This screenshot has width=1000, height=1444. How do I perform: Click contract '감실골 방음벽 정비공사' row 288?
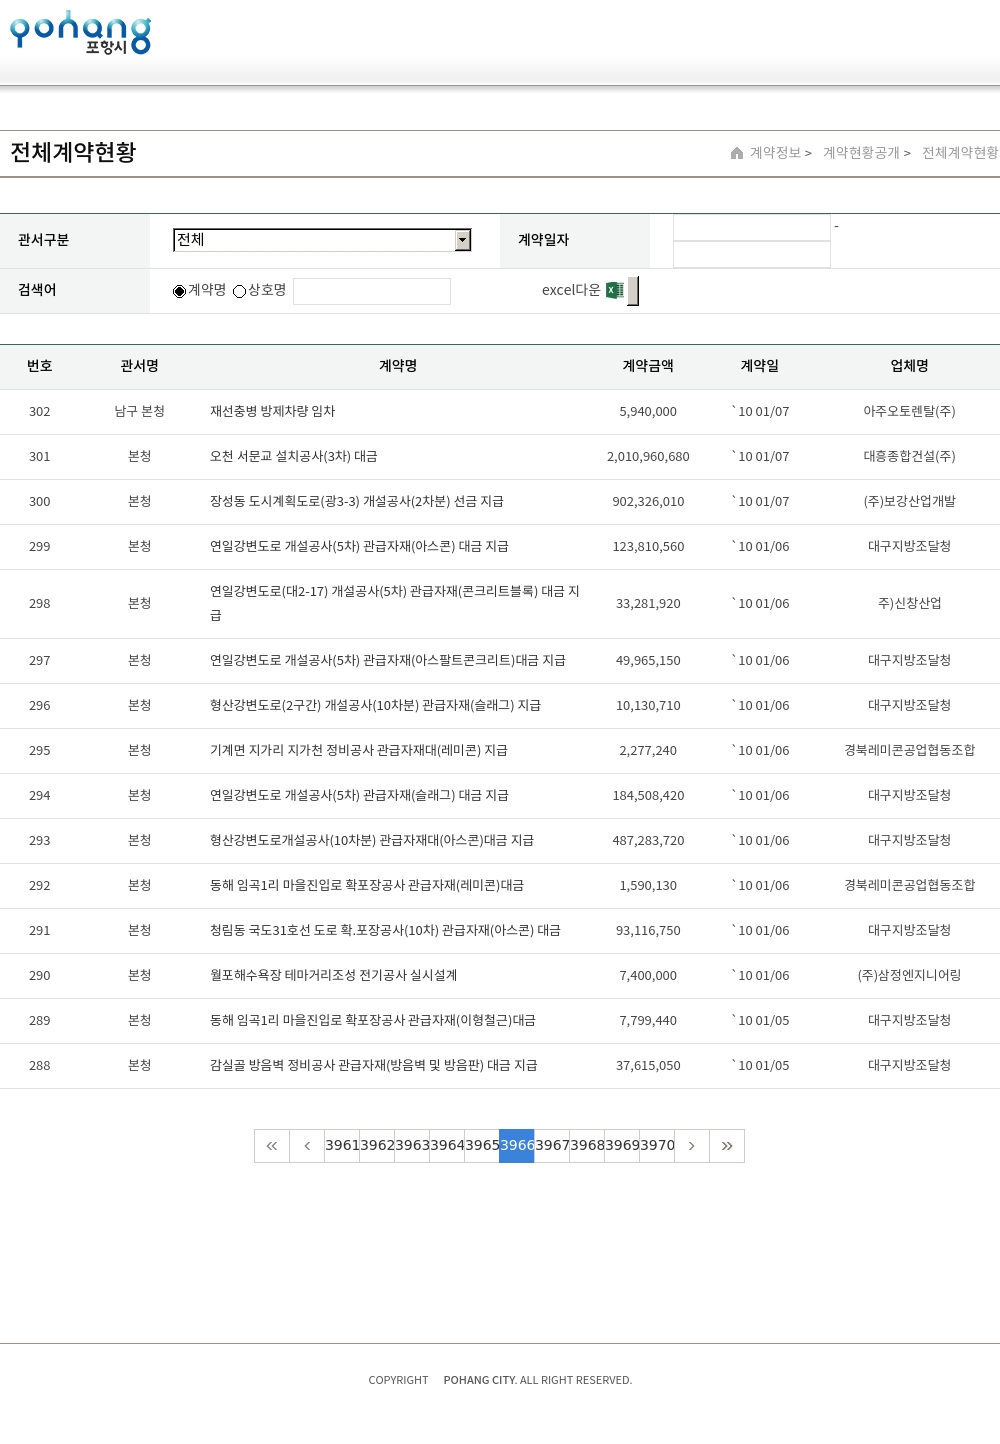pyautogui.click(x=374, y=1066)
